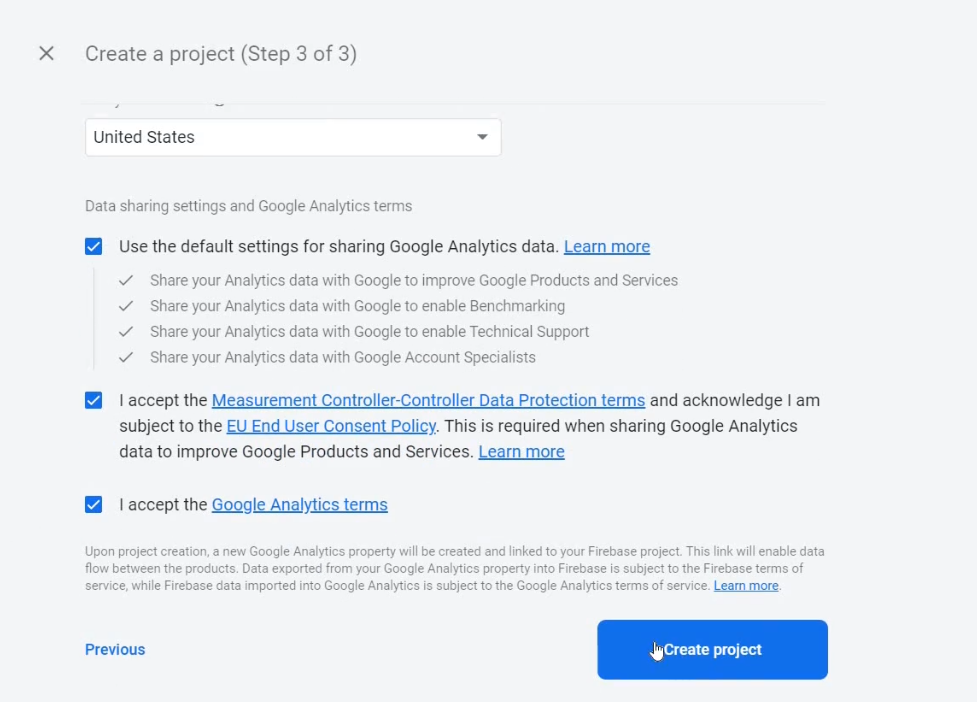The width and height of the screenshot is (977, 702).
Task: Click Learn more beside default sharing settings
Action: tap(607, 247)
